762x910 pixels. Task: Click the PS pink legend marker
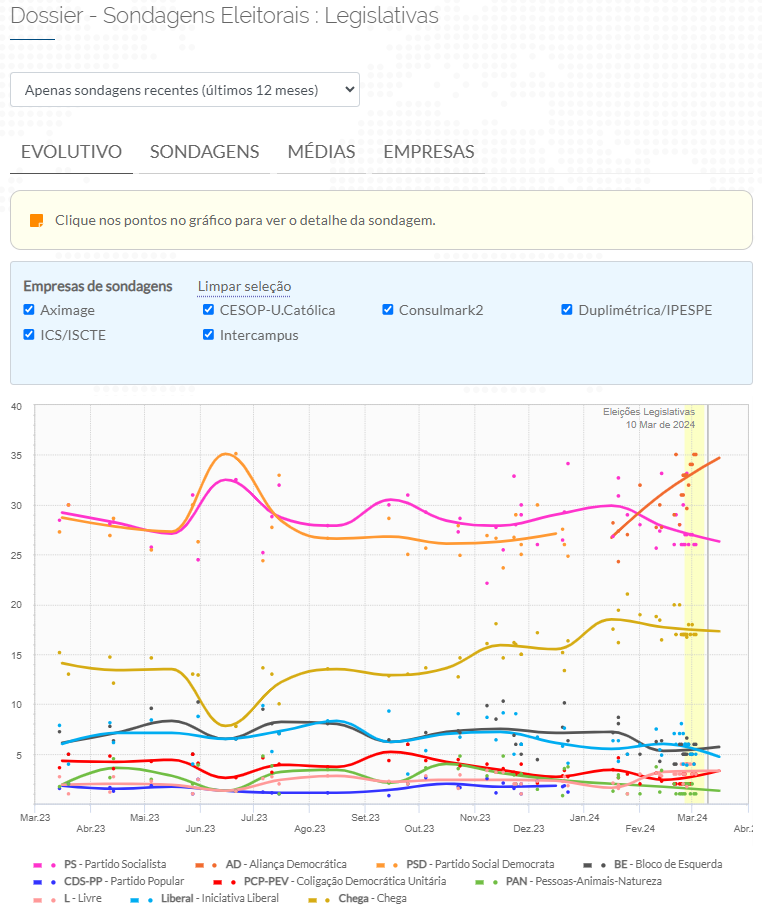[x=44, y=864]
